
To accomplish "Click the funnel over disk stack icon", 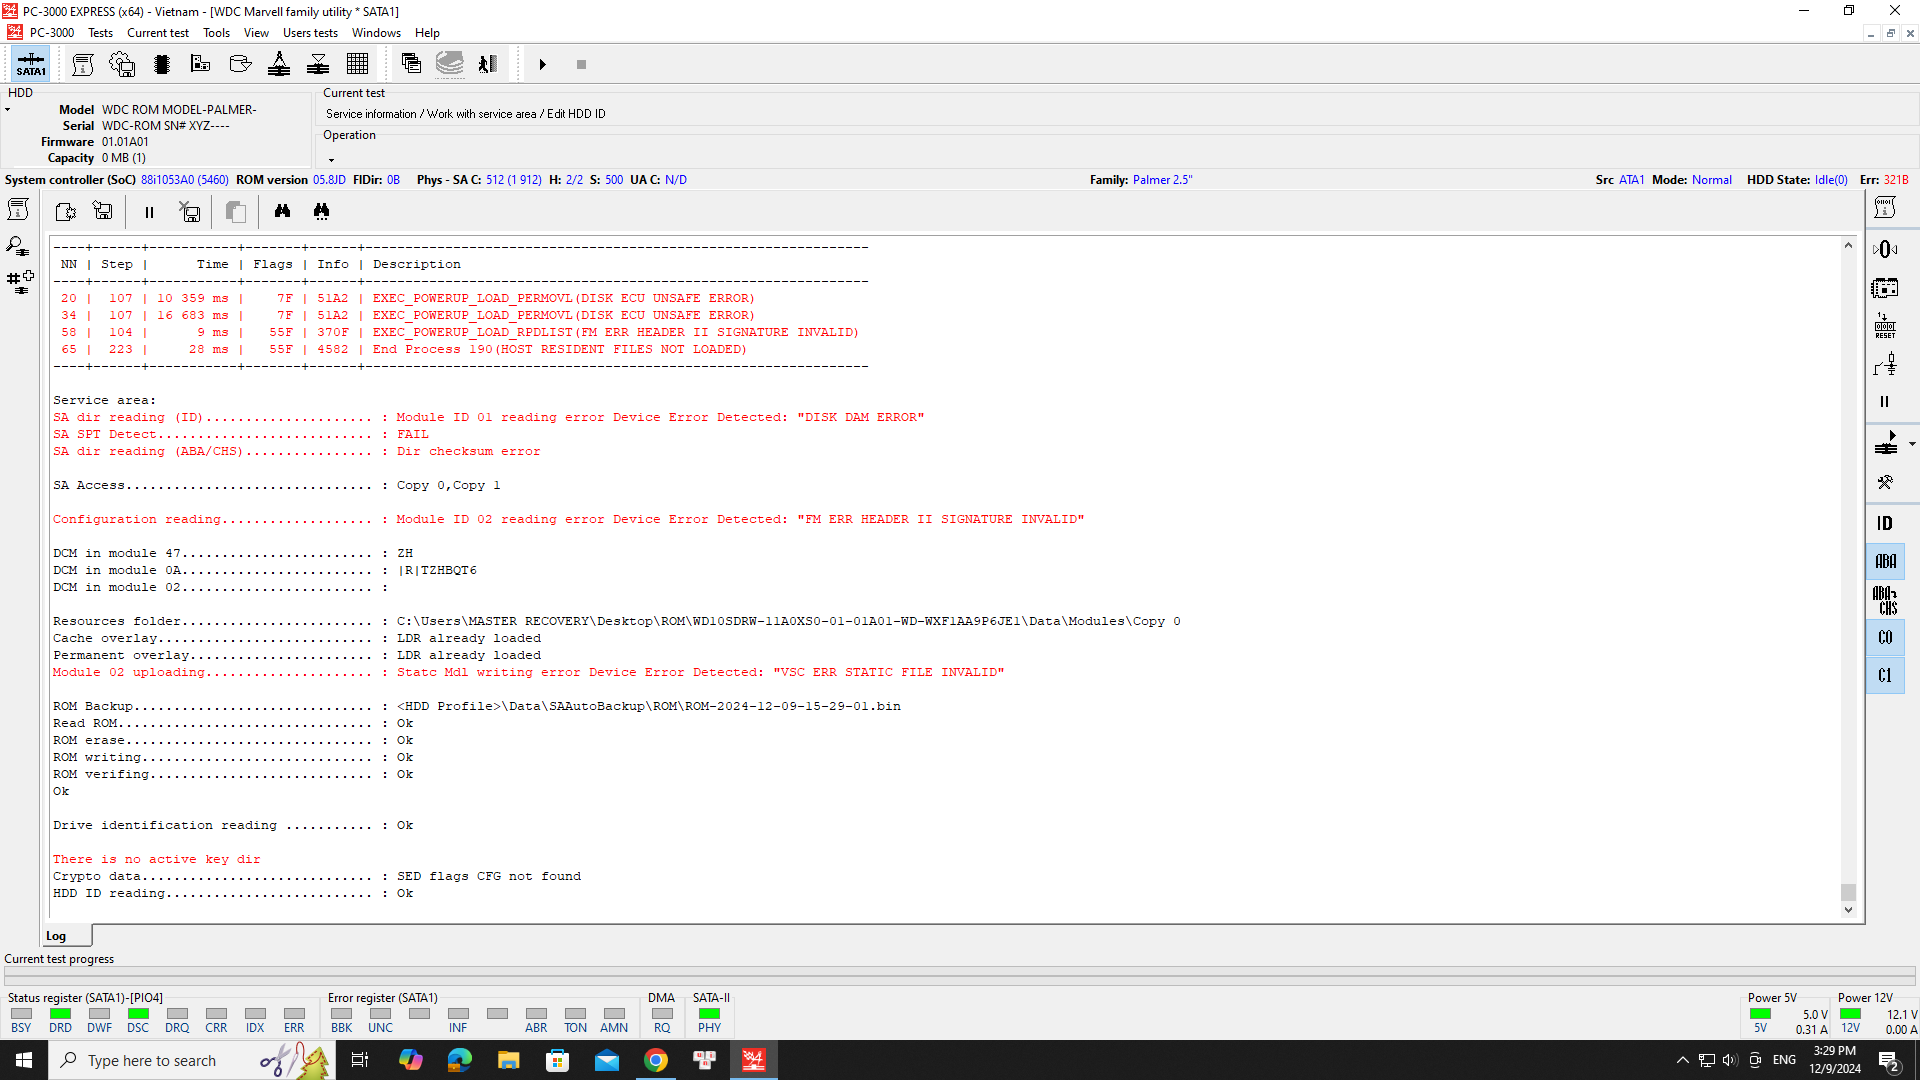I will click(x=318, y=64).
